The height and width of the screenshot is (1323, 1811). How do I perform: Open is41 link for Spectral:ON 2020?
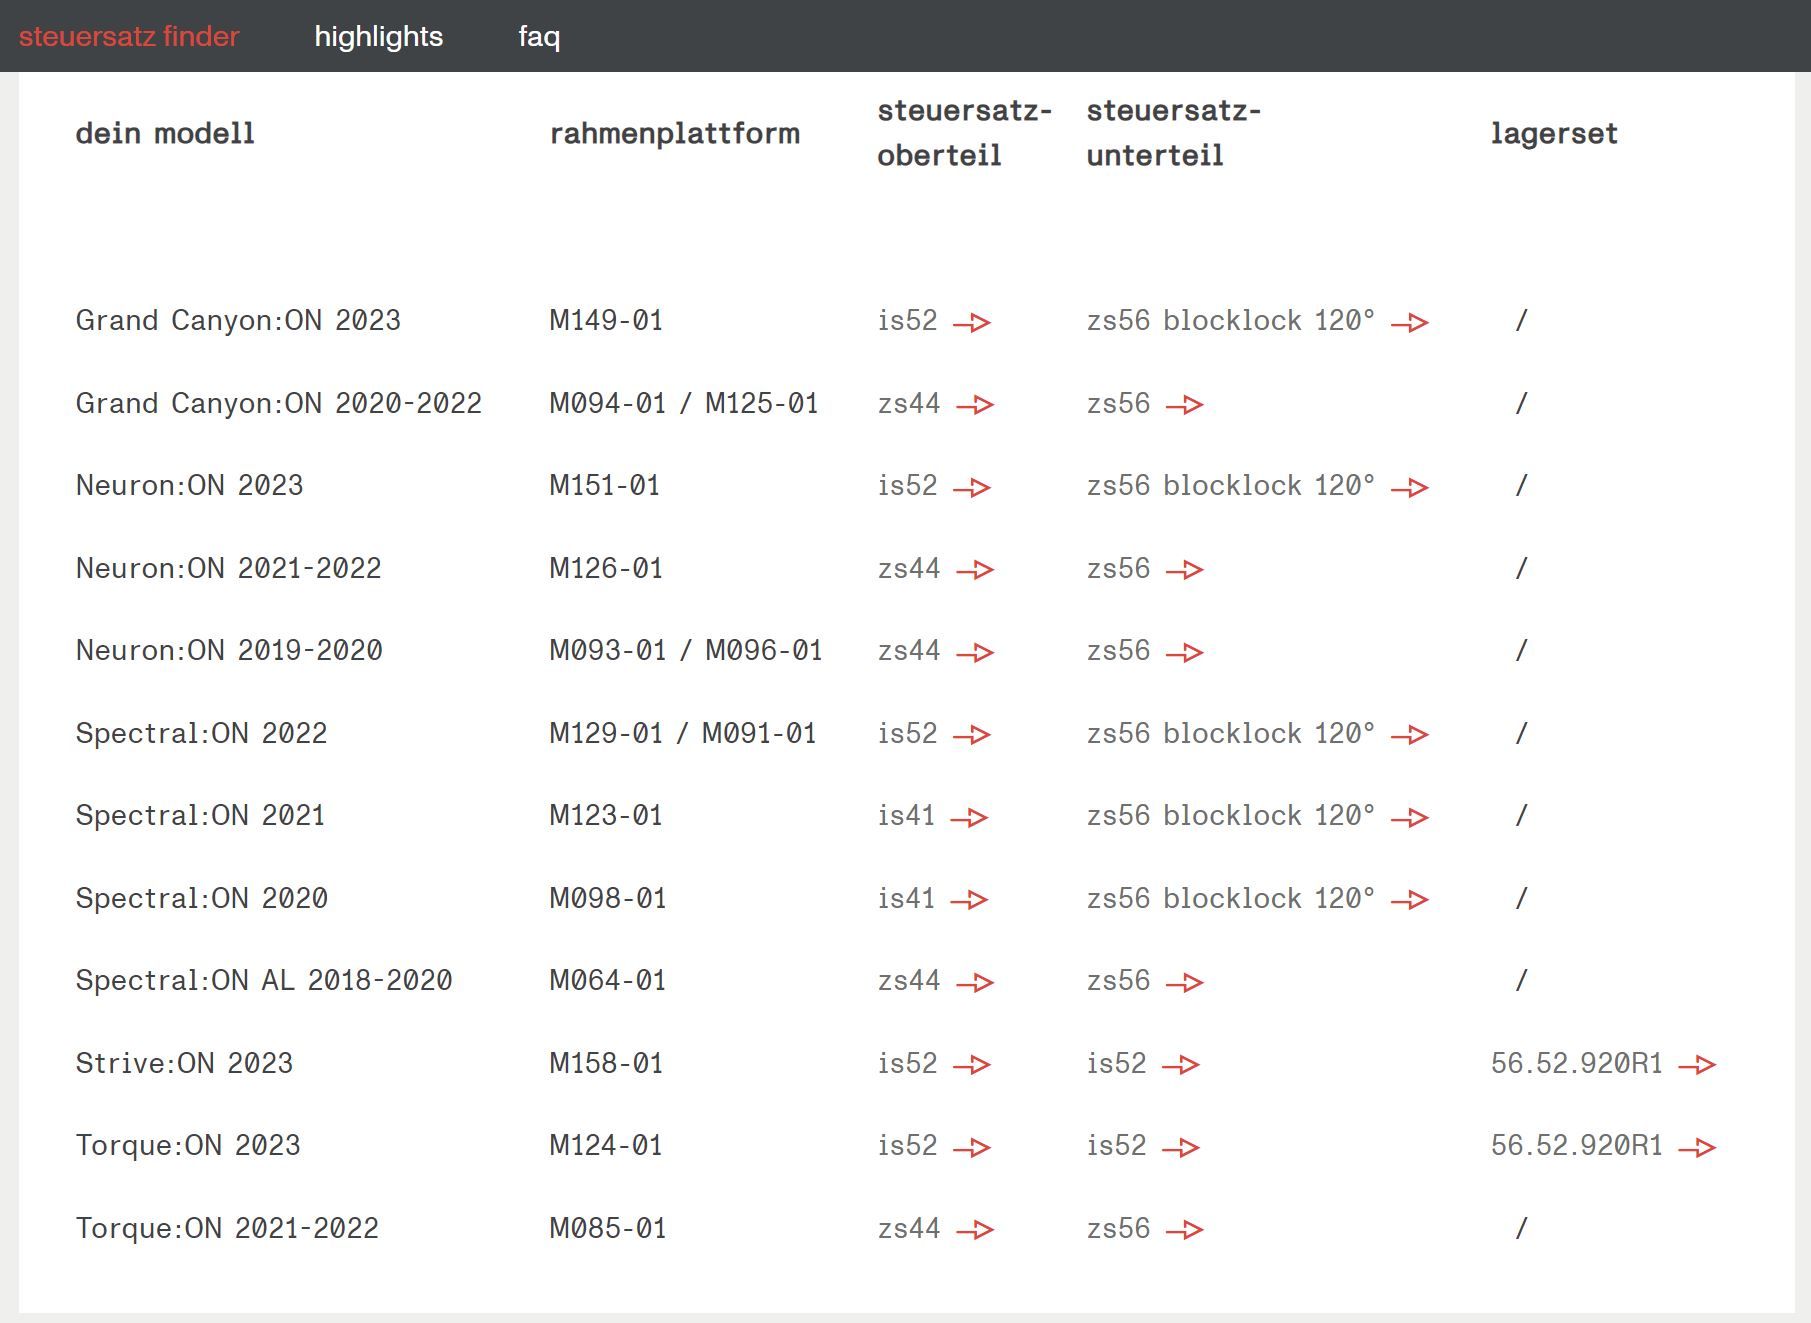click(906, 898)
